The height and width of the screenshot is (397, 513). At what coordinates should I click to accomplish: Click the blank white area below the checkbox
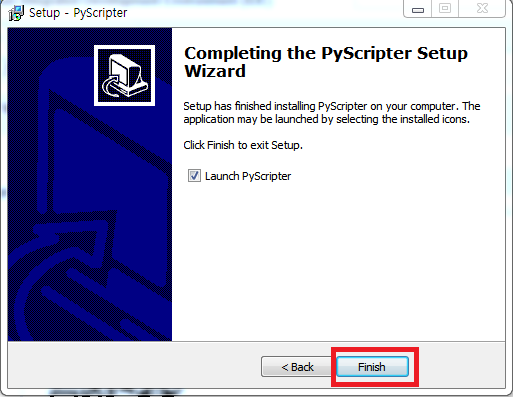338,260
